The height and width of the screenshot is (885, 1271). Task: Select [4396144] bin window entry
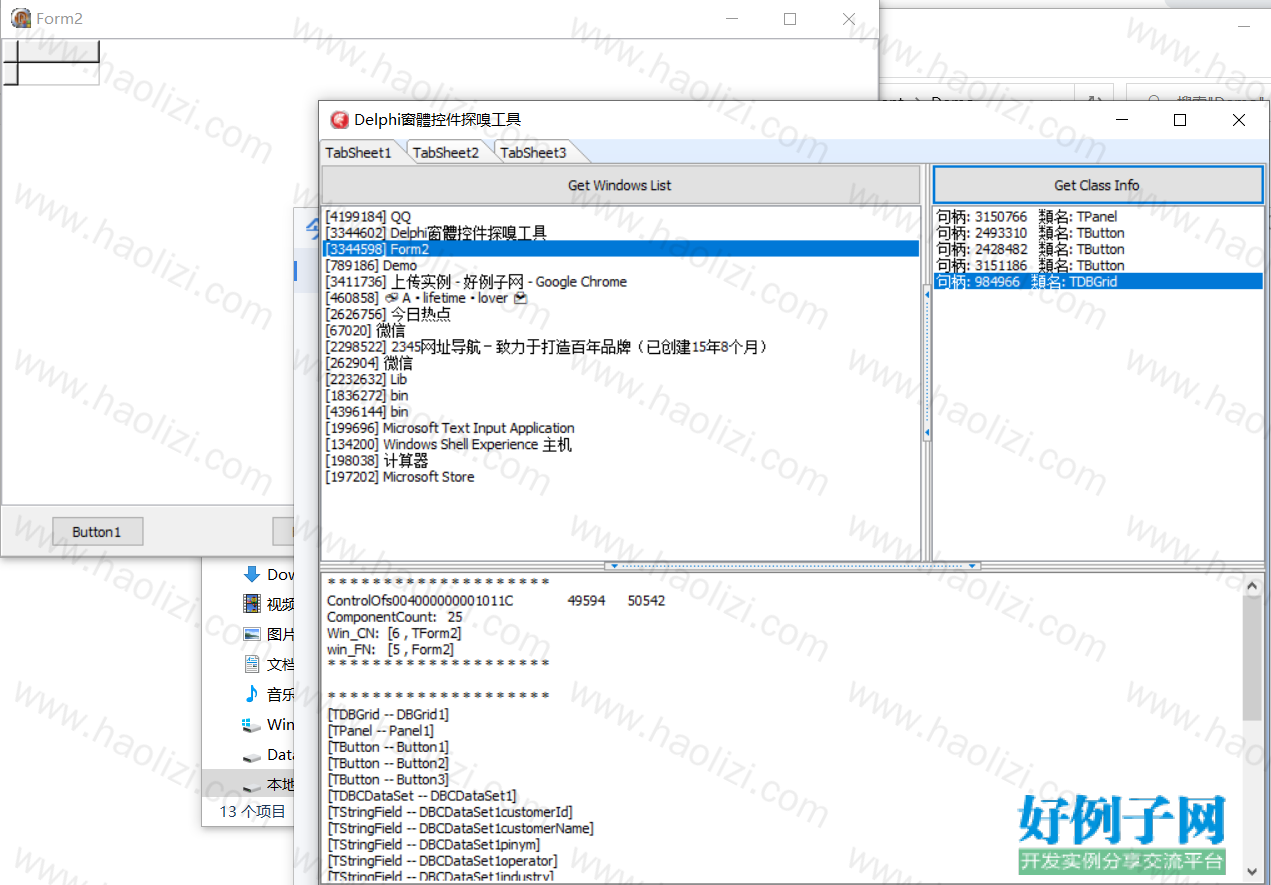(x=621, y=411)
